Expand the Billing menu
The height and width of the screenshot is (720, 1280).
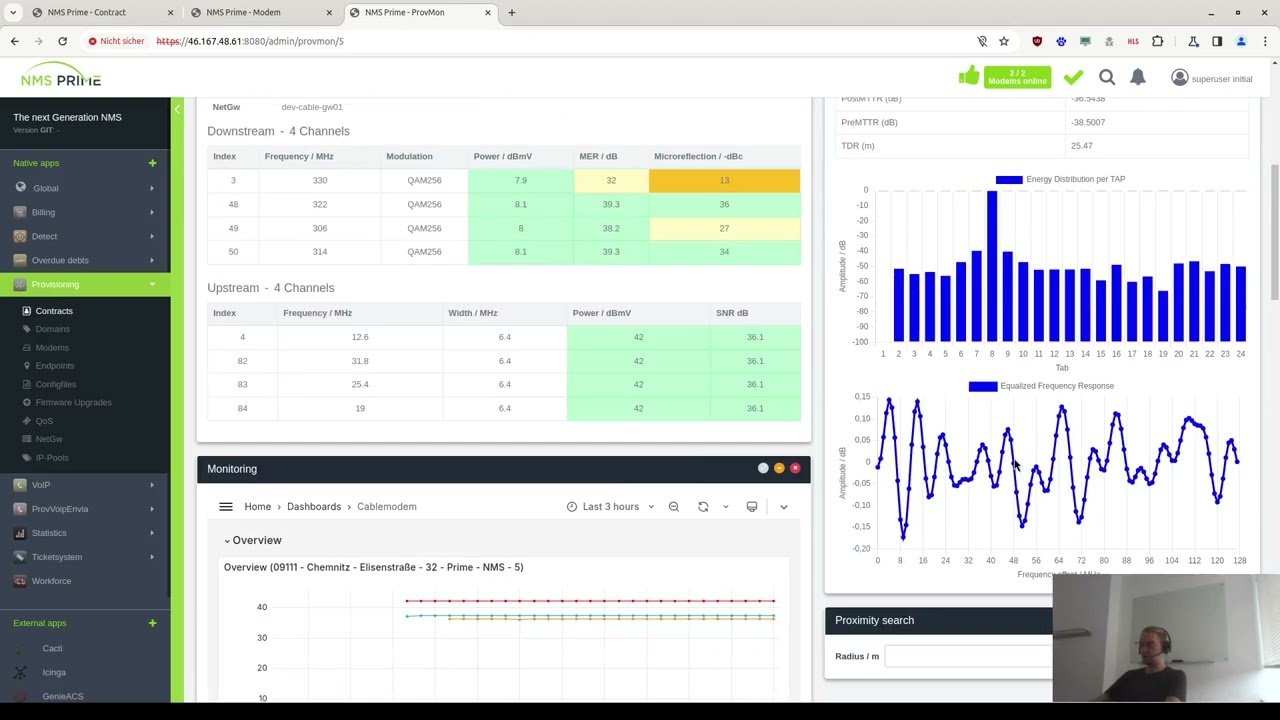point(85,212)
